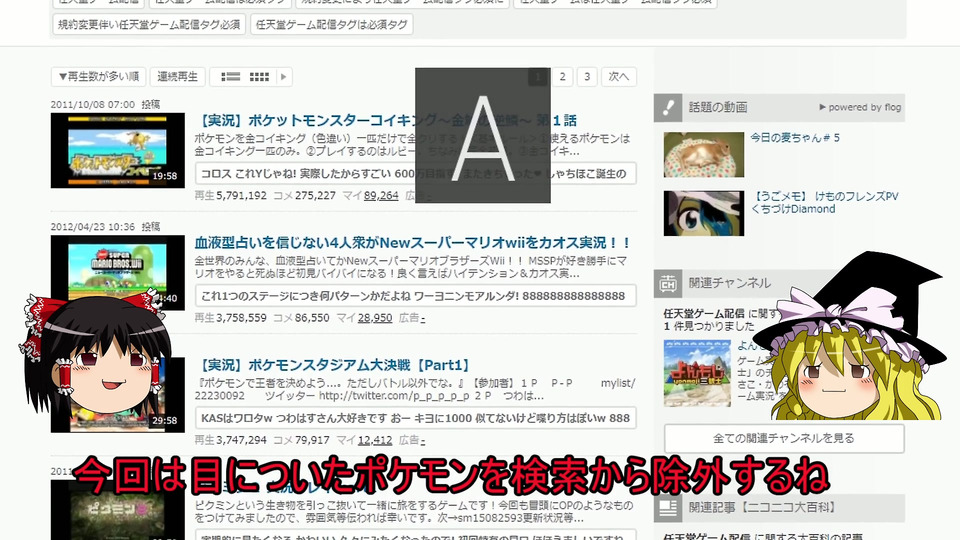
Task: Click comment box starting KASはワロタw
Action: [x=416, y=418]
